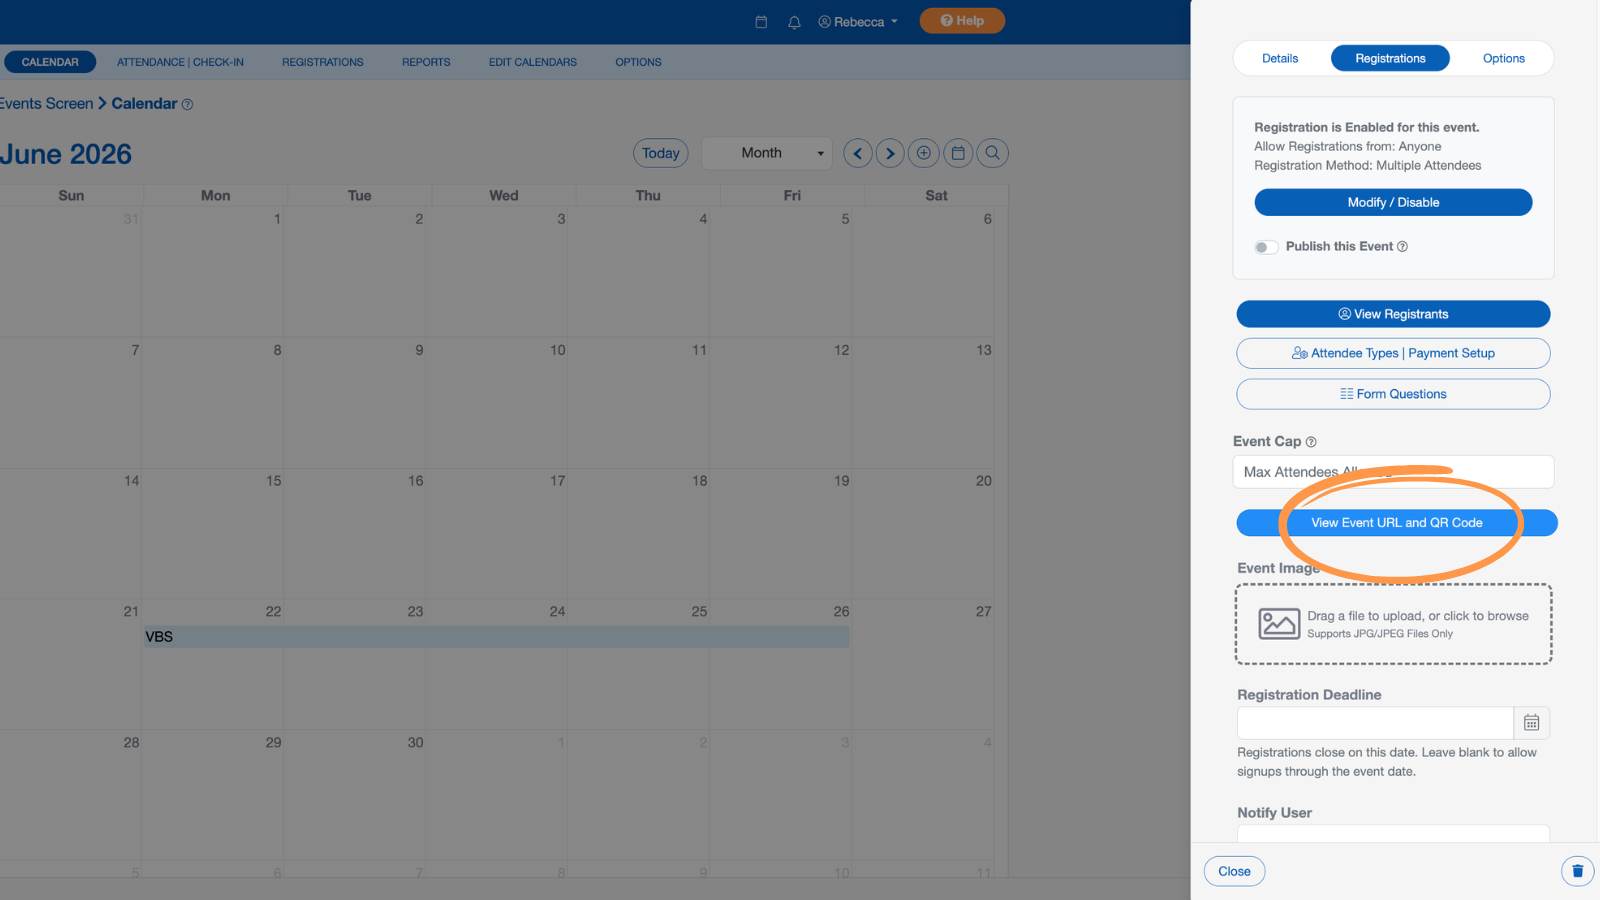This screenshot has height=900, width=1600.
Task: Click the add event plus icon
Action: coord(924,153)
